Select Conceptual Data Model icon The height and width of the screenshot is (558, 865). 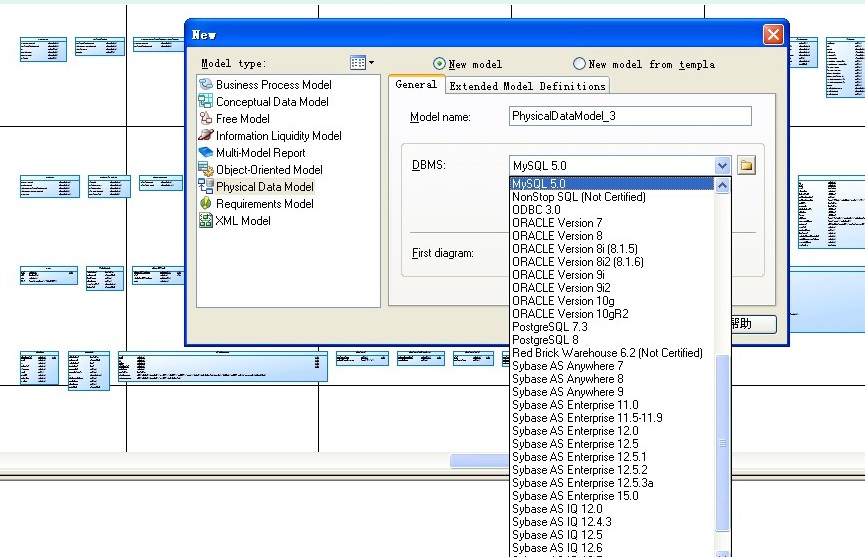coord(206,101)
